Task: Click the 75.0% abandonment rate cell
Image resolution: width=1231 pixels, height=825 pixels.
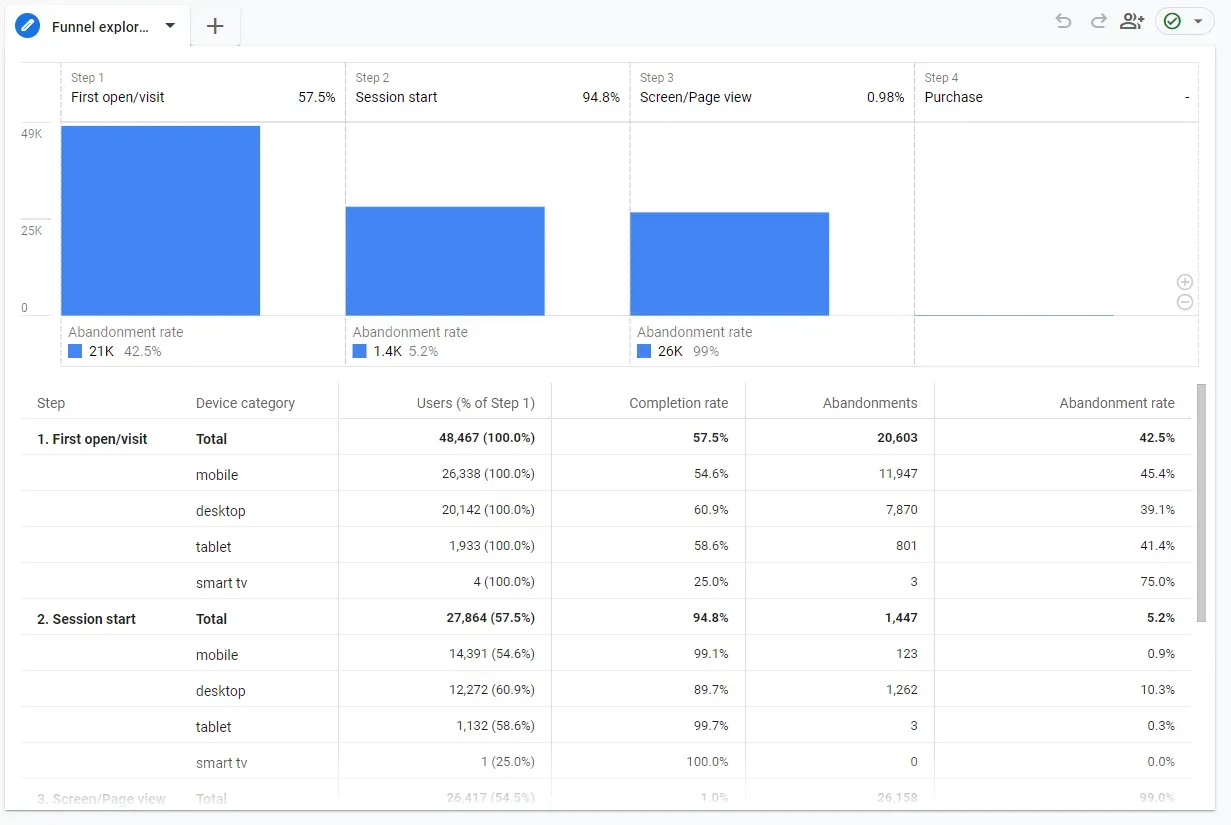Action: 1157,582
